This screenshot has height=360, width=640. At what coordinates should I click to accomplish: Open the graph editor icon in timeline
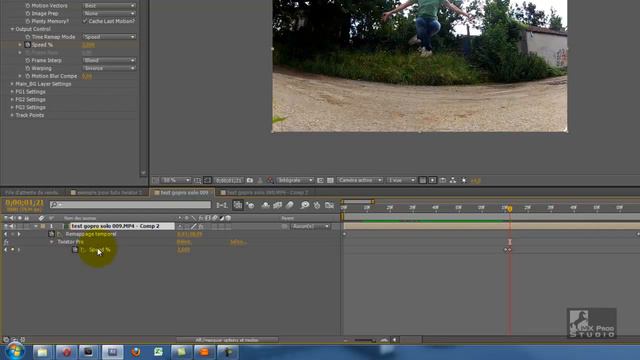(x=329, y=205)
